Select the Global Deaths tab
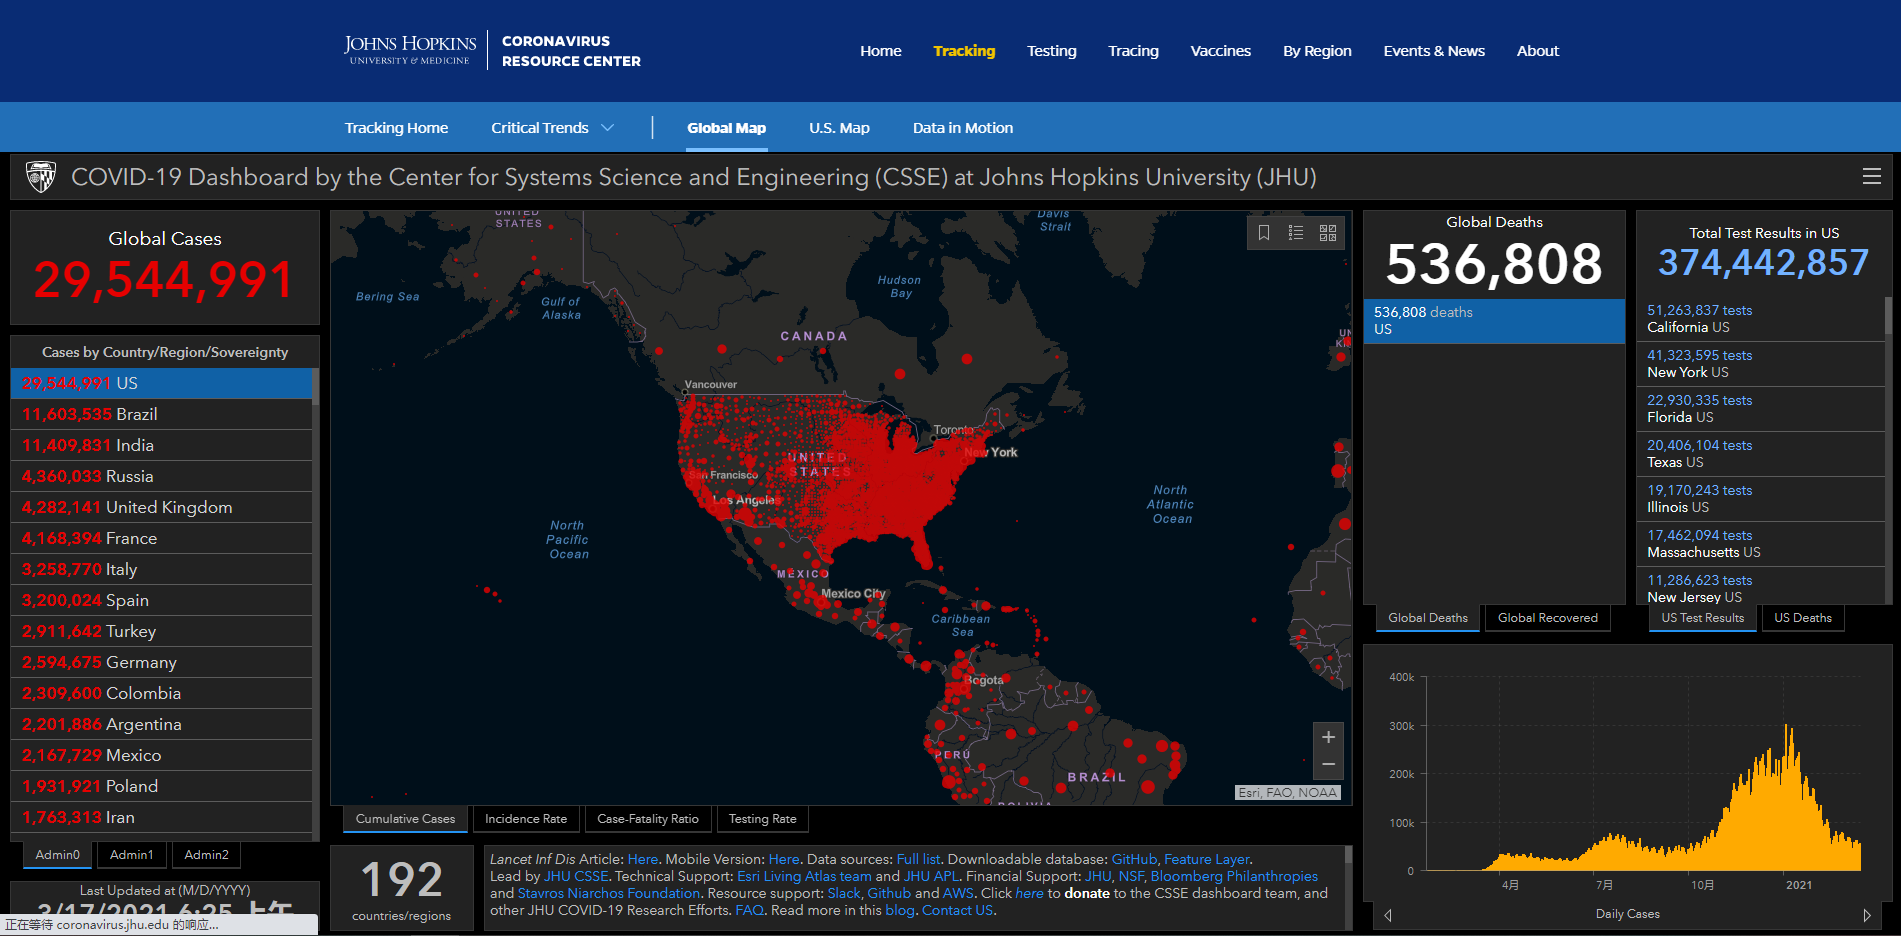The width and height of the screenshot is (1901, 936). point(1427,618)
